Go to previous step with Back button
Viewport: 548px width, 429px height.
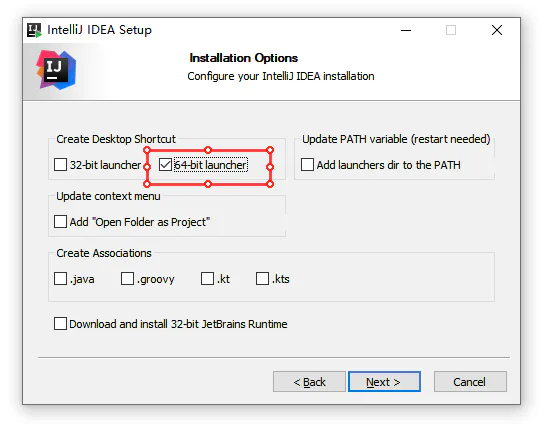(x=309, y=381)
